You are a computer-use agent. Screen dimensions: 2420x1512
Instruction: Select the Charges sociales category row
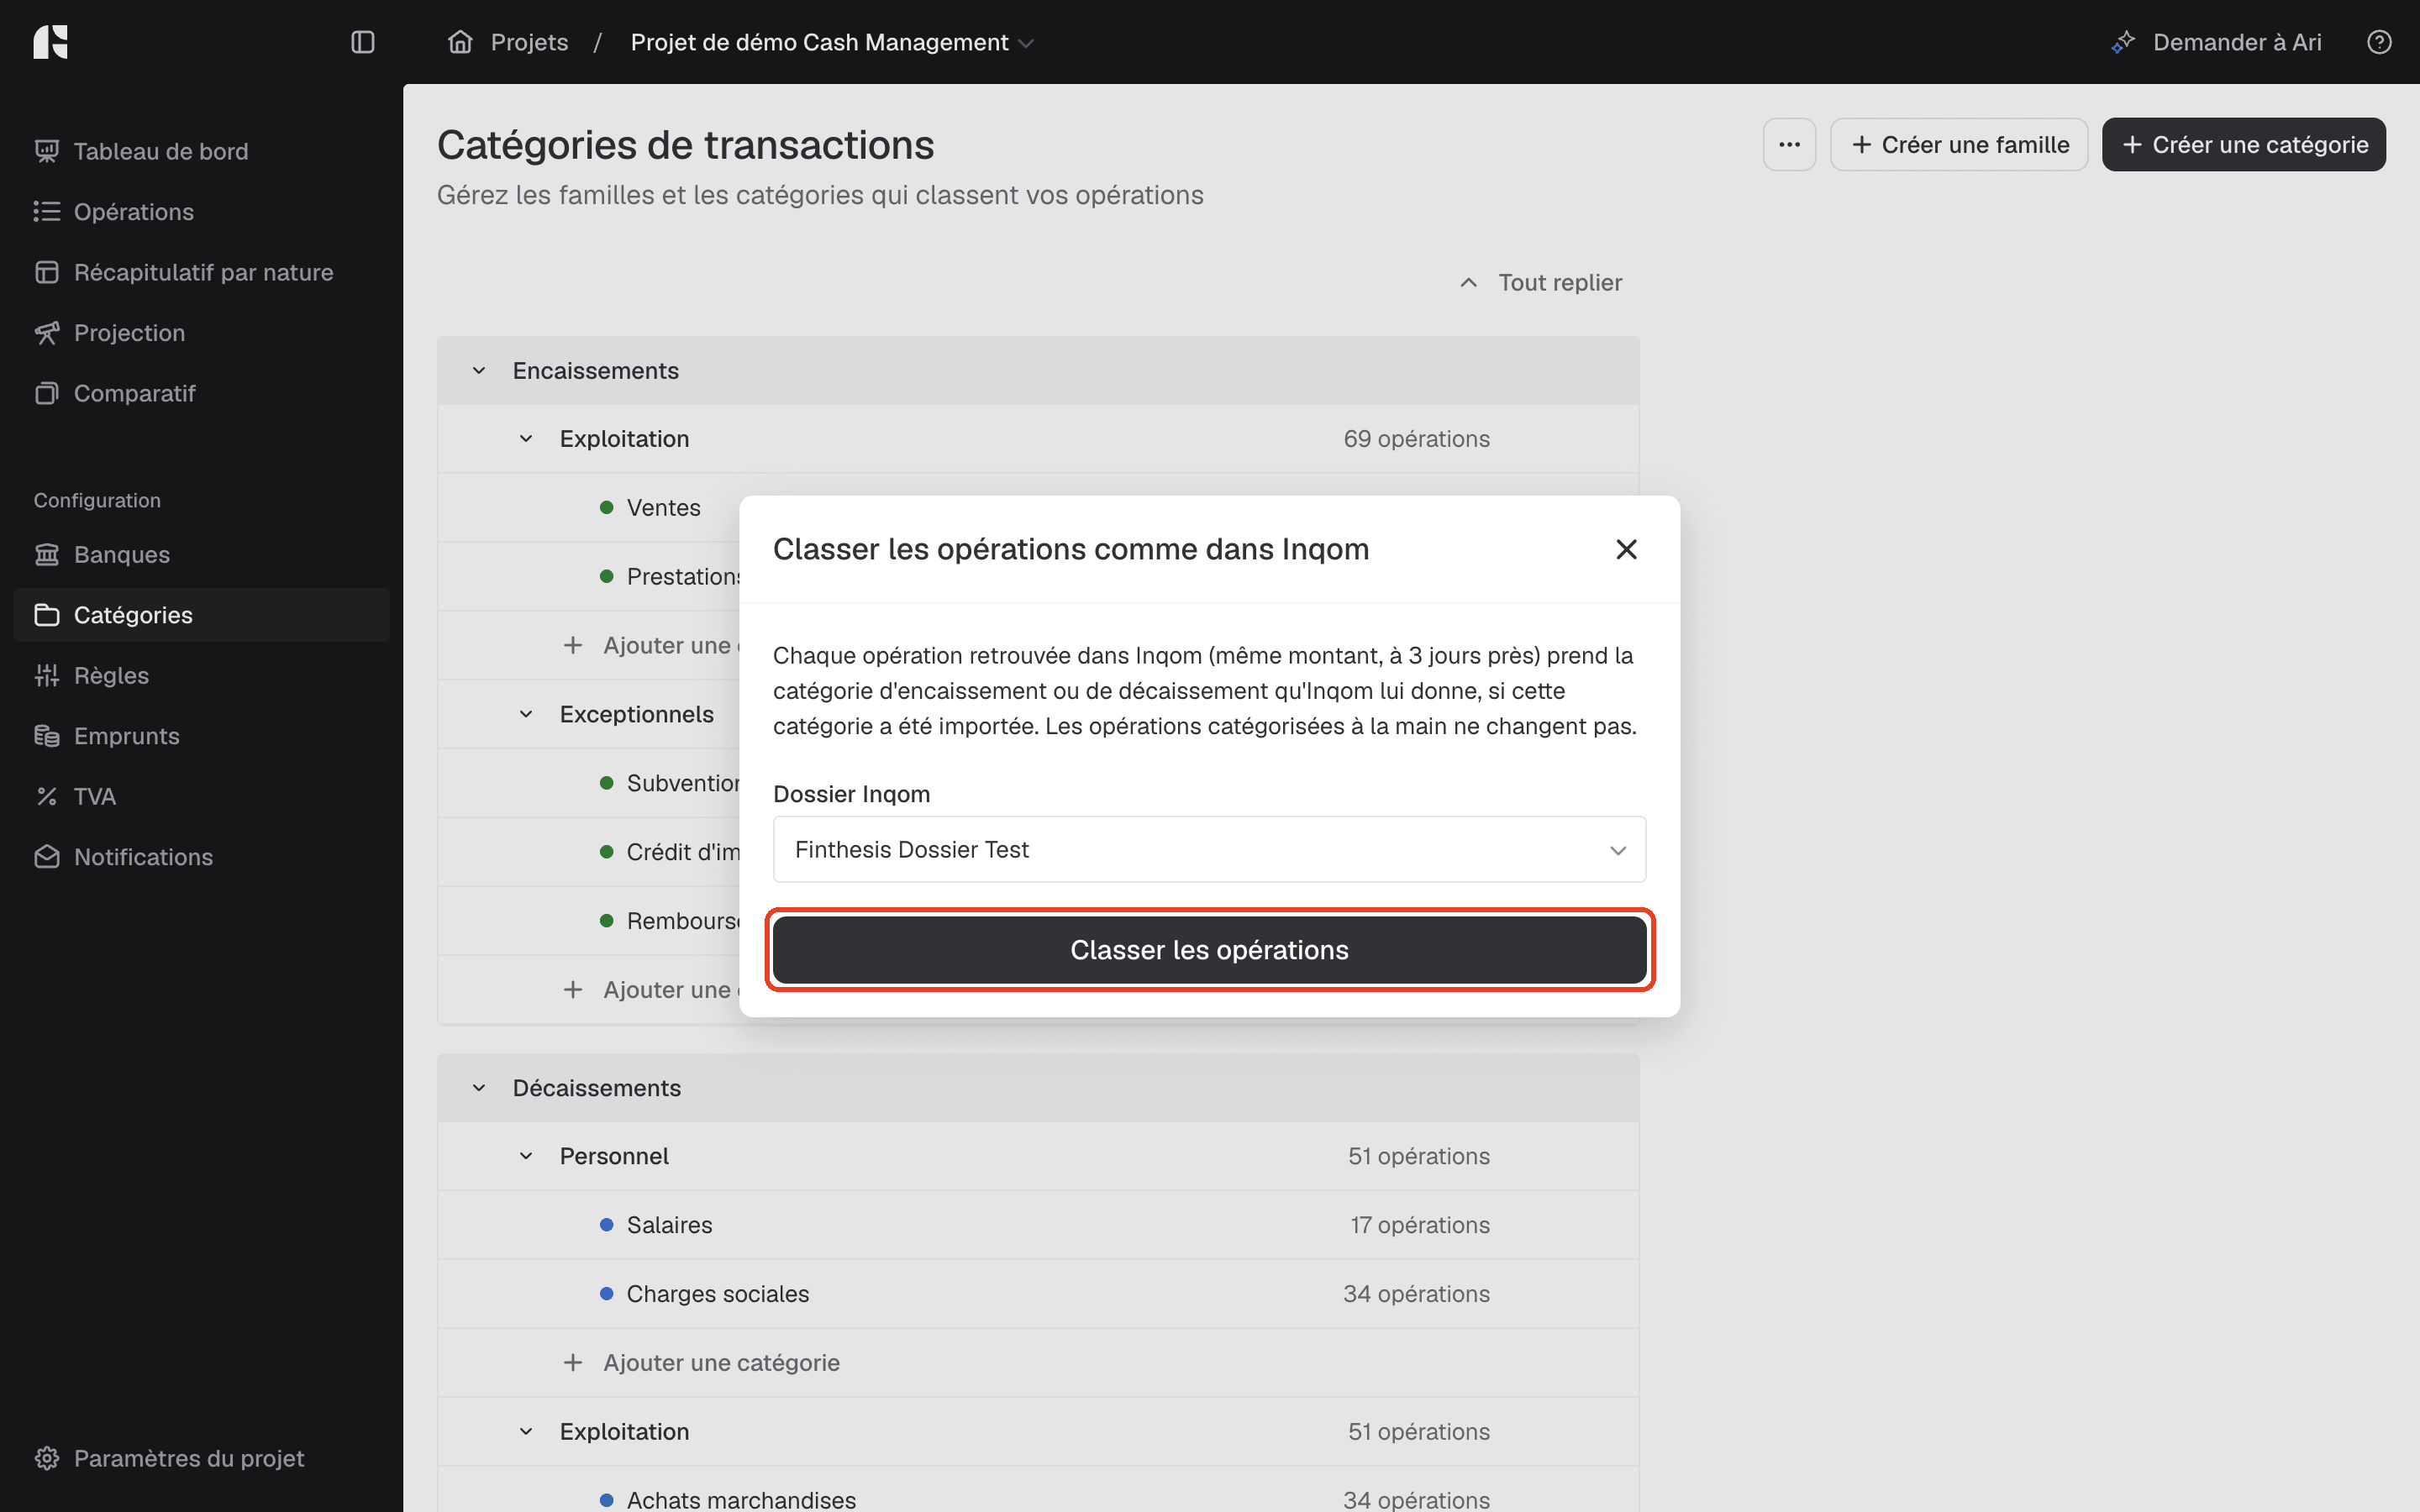point(1038,1294)
